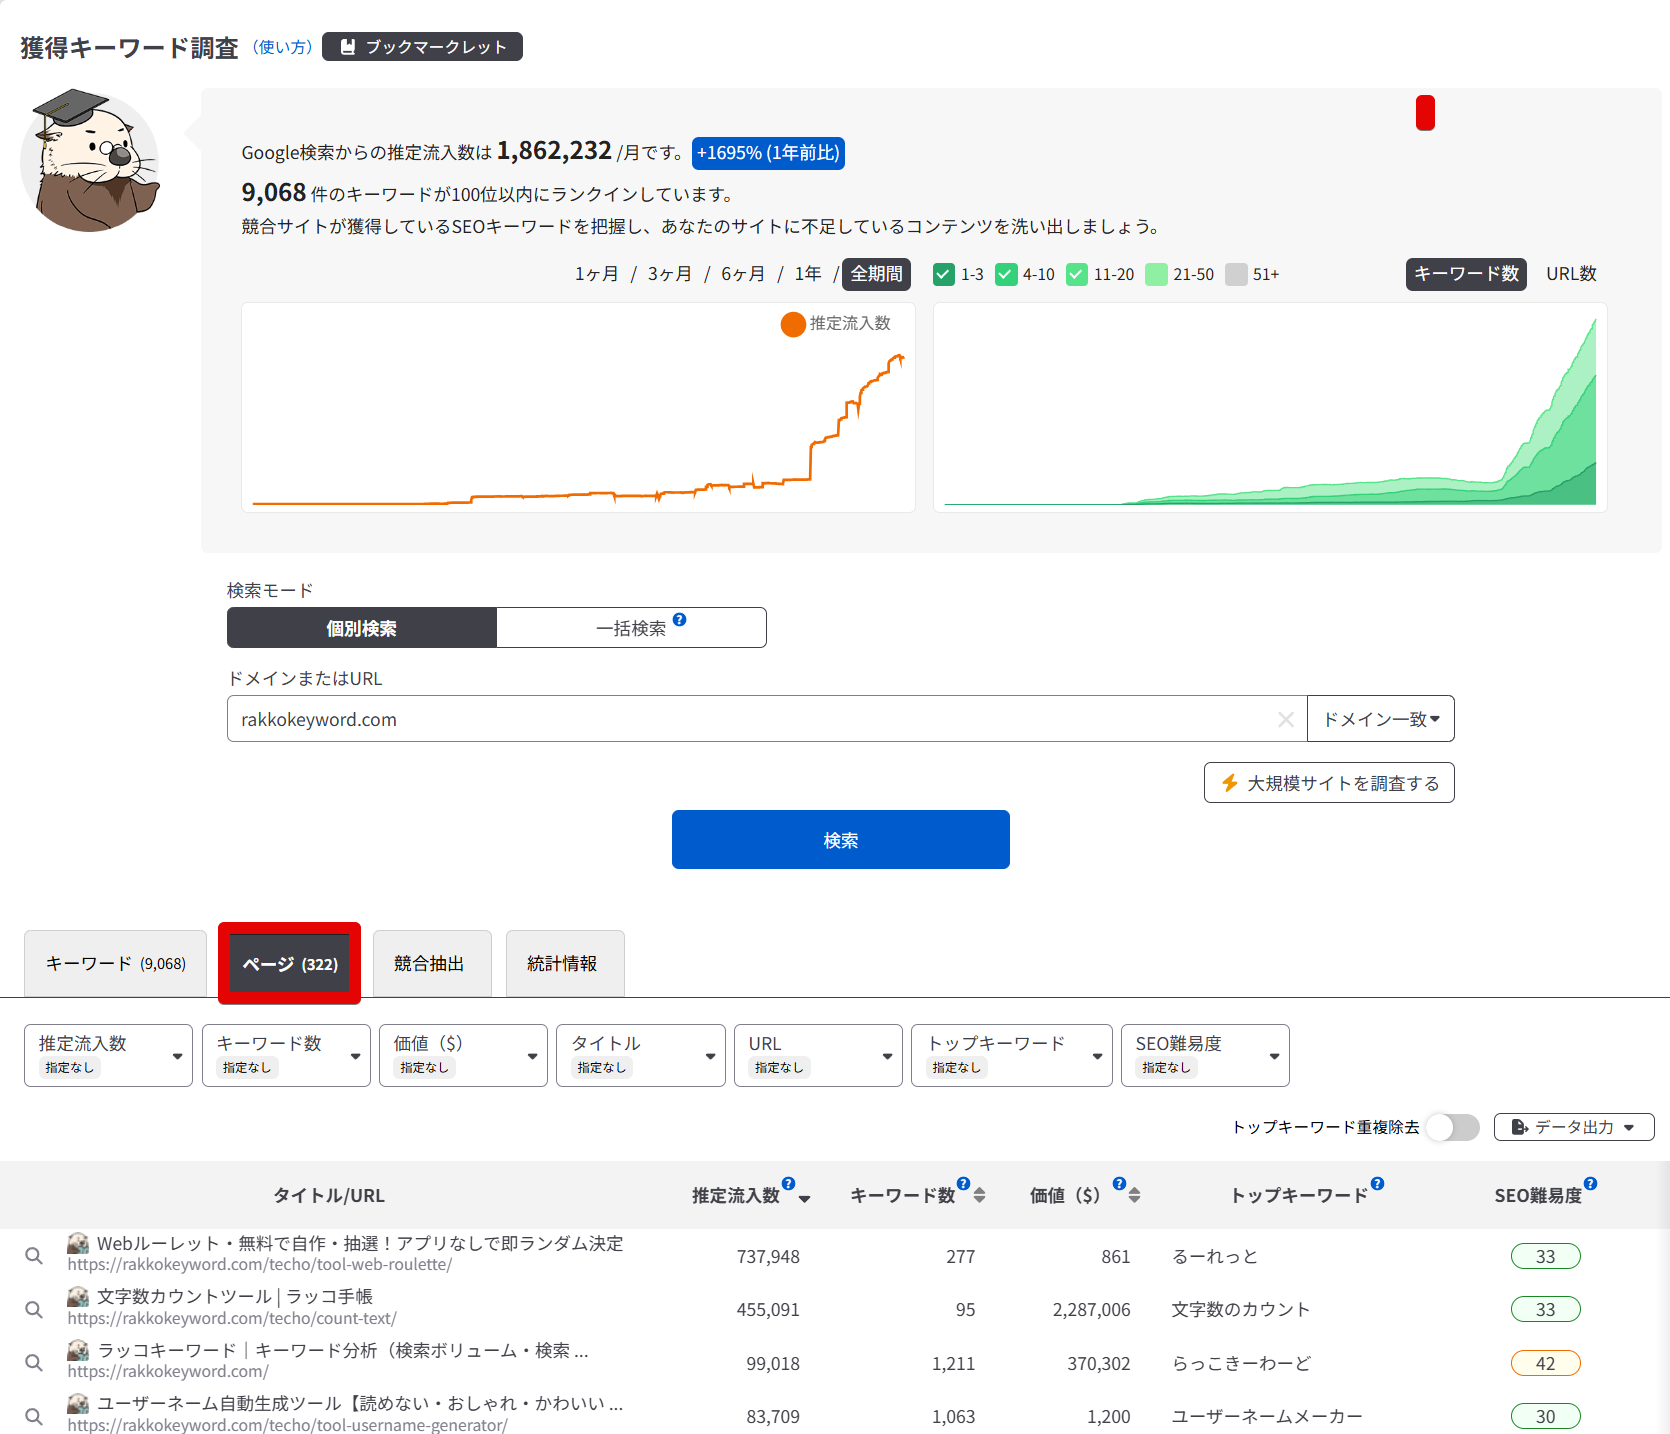Uncheck the 4-10 rank checkbox

[1006, 274]
